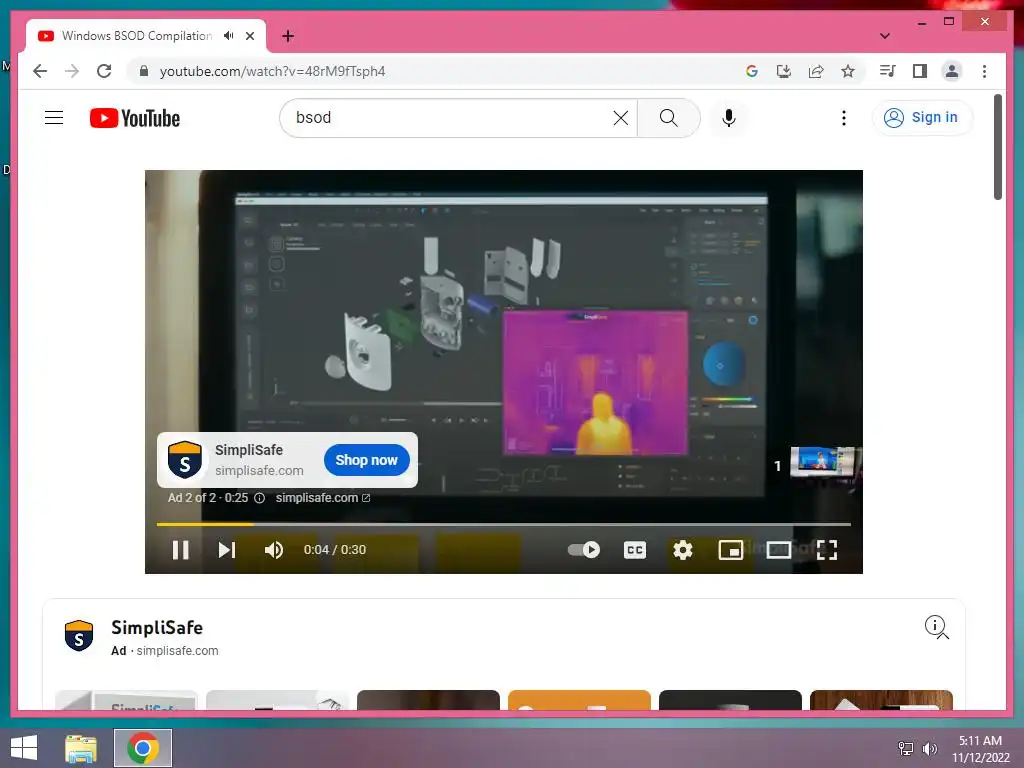This screenshot has height=768, width=1024.
Task: Enable miniplayer mode
Action: click(731, 550)
